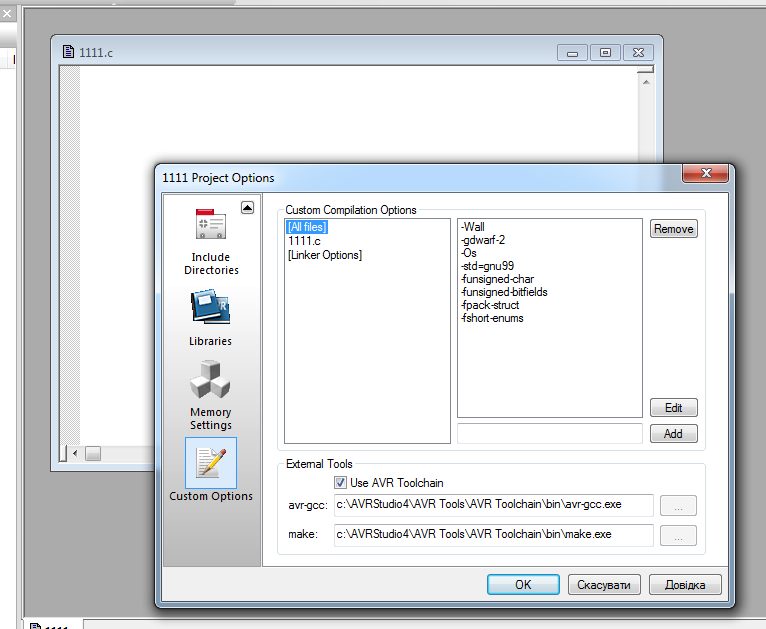
Task: Select [Linker Options] in the file list
Action: coord(325,255)
